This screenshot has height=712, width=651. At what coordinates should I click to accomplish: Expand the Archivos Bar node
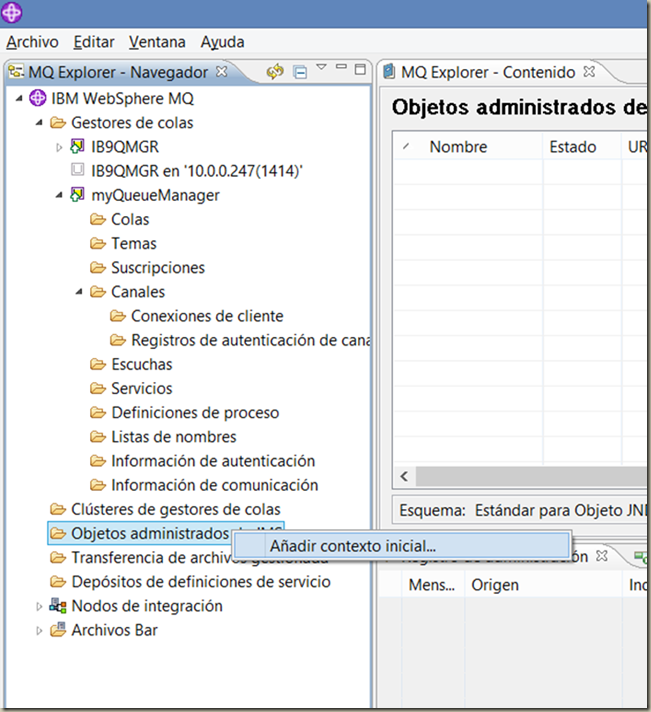click(39, 630)
